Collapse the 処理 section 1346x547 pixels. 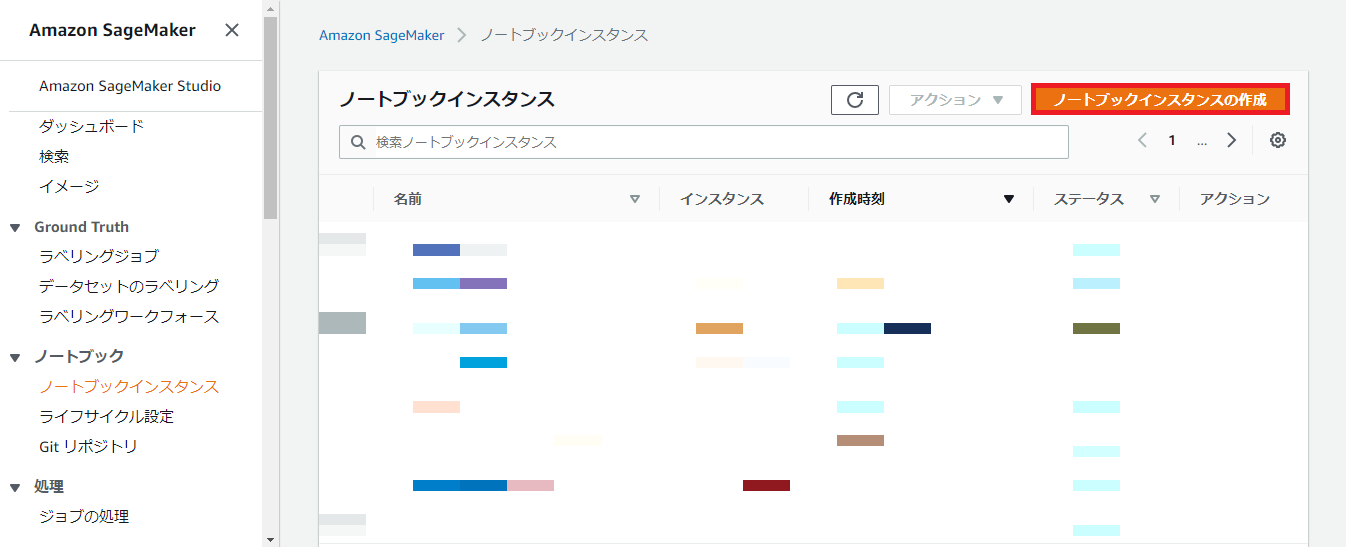tap(15, 487)
